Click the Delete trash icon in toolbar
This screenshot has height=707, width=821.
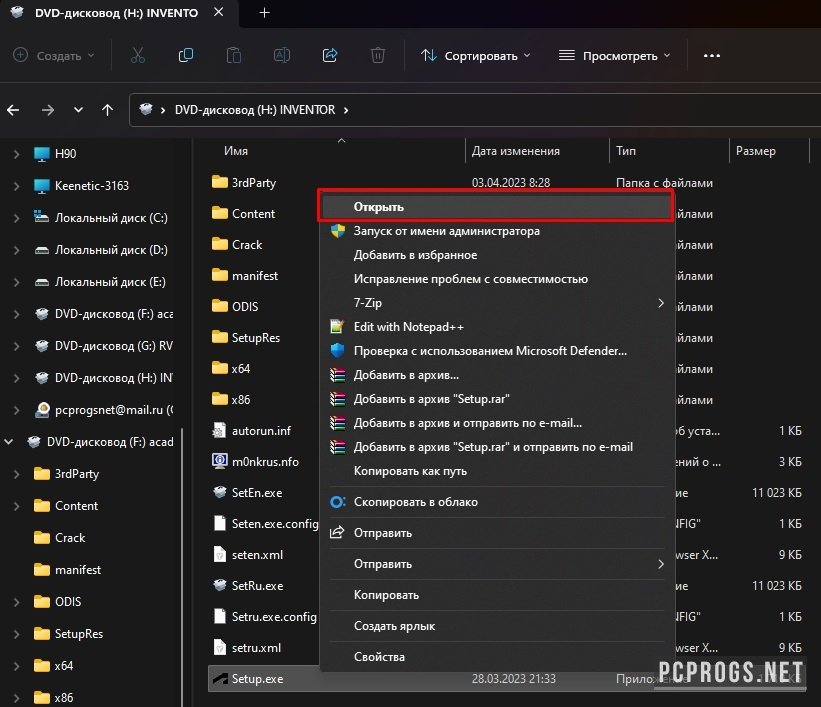point(378,56)
